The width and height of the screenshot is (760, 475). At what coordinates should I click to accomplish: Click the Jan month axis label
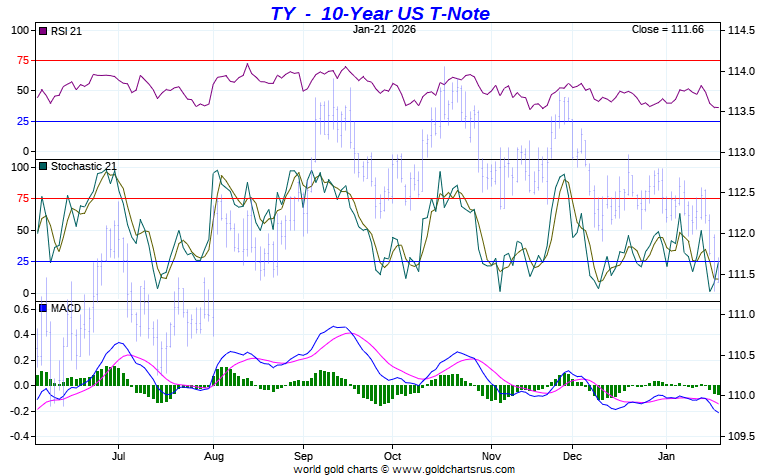click(x=666, y=456)
